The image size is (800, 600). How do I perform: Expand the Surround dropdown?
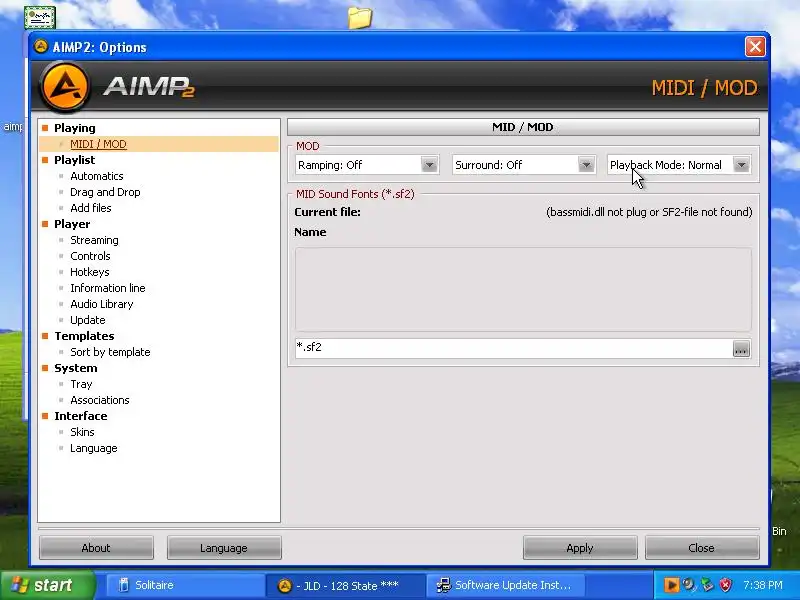(x=586, y=165)
